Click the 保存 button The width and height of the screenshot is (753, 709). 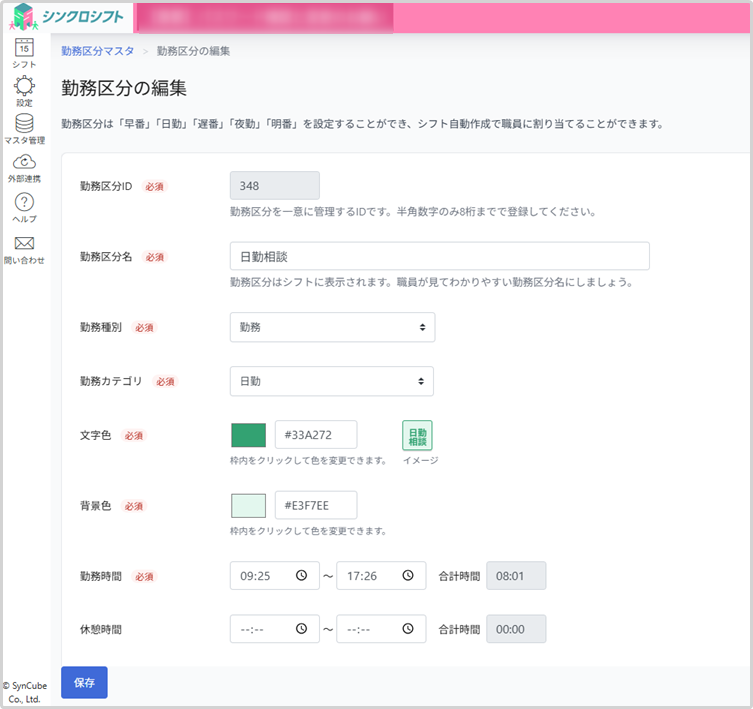coord(84,683)
